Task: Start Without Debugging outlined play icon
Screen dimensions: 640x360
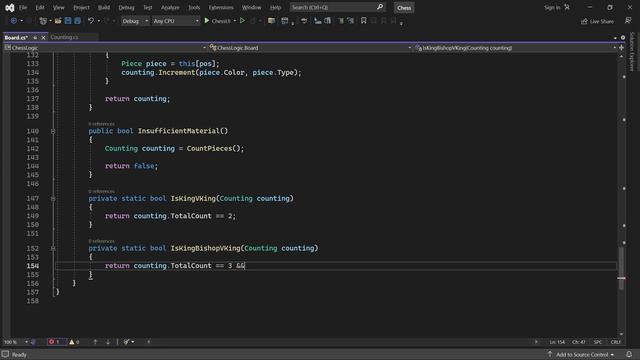Action: pyautogui.click(x=242, y=20)
